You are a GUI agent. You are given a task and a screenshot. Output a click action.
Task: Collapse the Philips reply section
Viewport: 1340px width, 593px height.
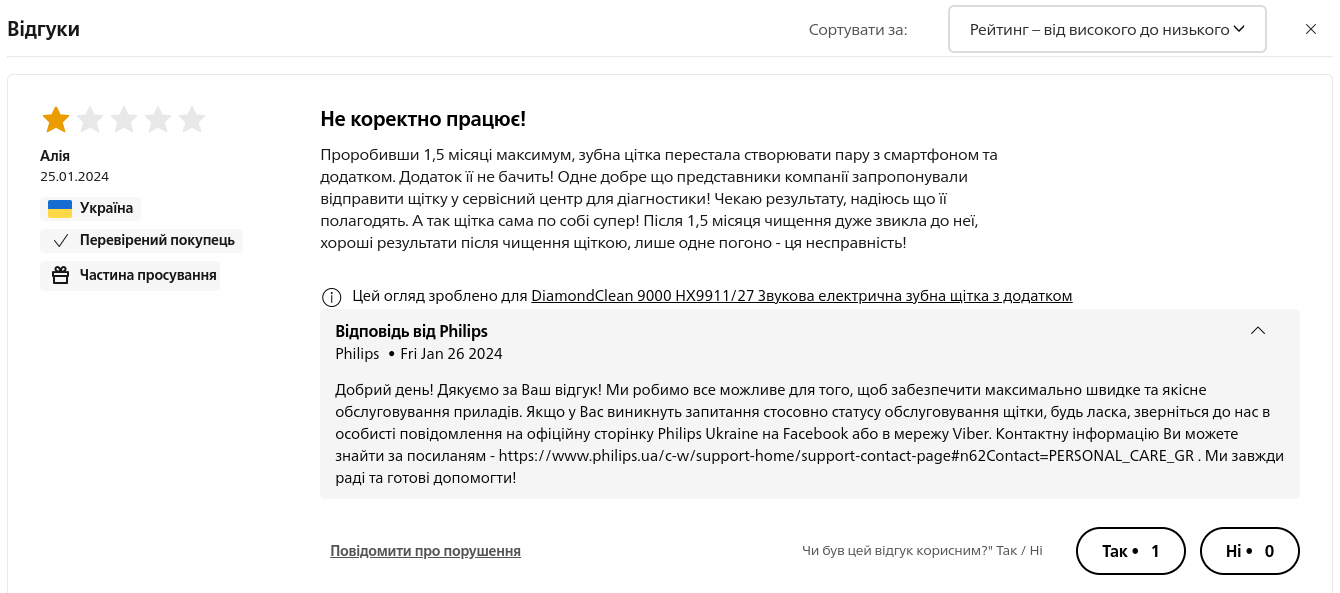pyautogui.click(x=1258, y=331)
